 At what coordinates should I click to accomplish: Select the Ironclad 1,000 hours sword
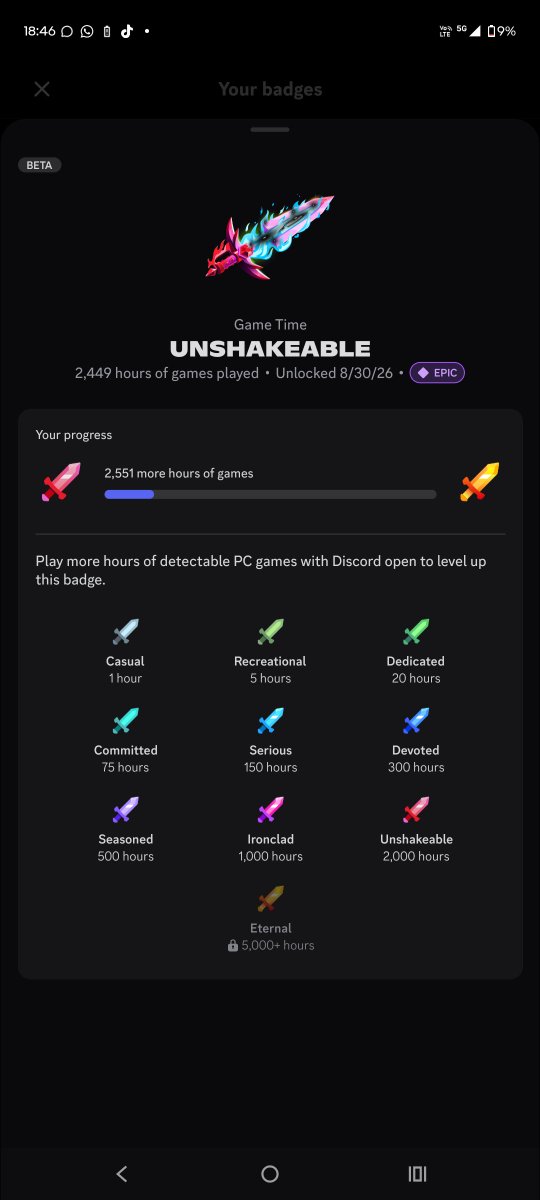pos(270,810)
